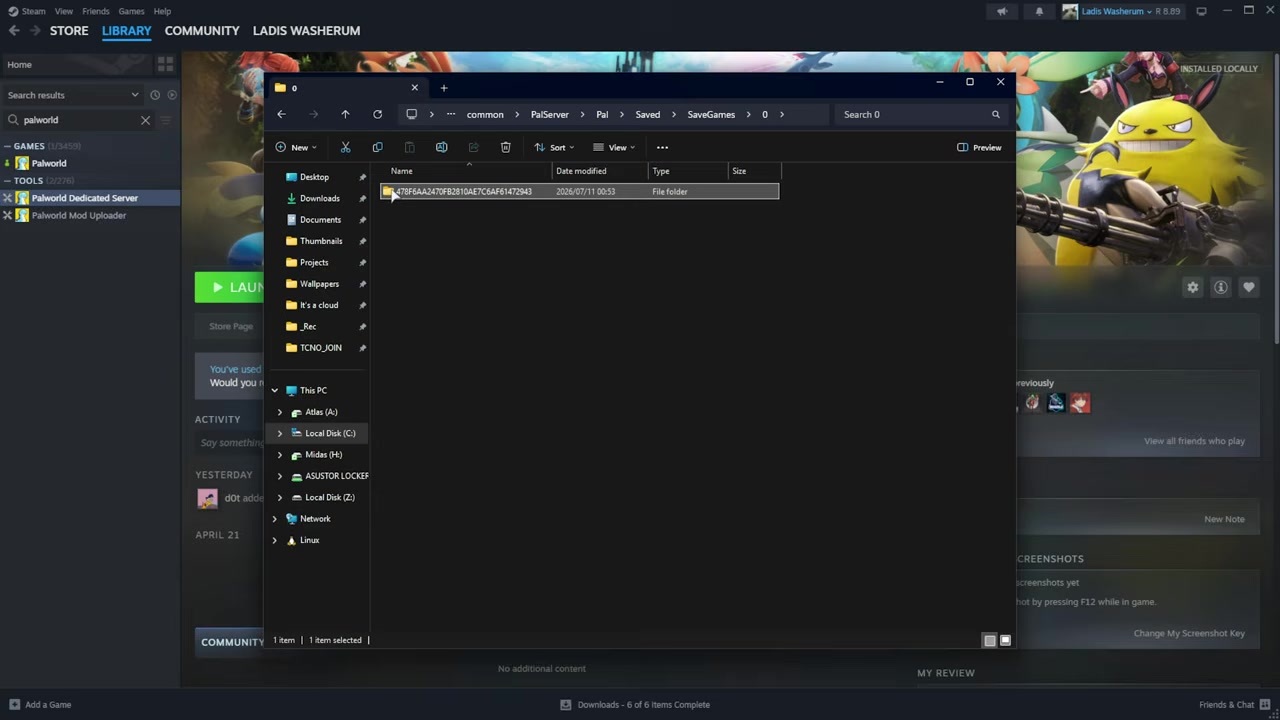Open the View dropdown
The height and width of the screenshot is (720, 1280).
(614, 147)
